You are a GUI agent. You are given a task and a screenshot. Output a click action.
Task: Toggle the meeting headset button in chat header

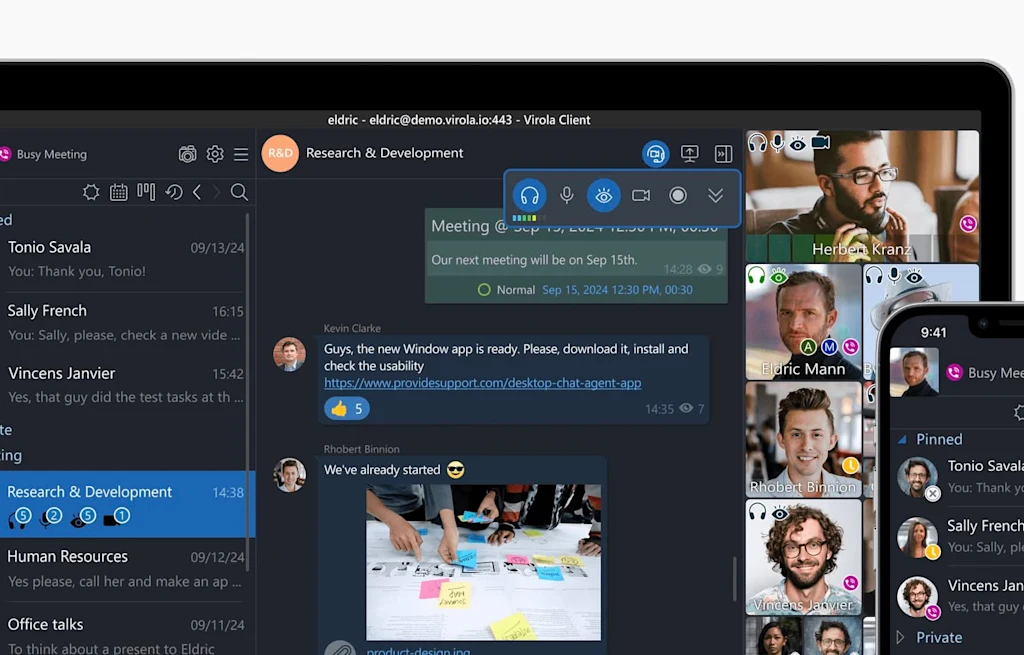[x=655, y=154]
